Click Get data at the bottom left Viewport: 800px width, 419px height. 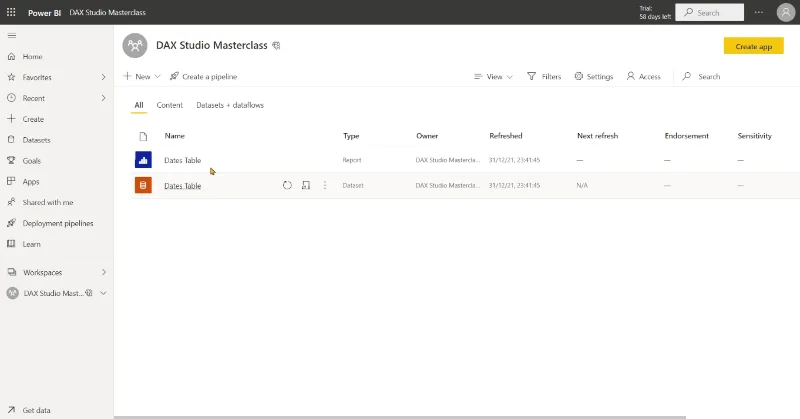pos(36,410)
